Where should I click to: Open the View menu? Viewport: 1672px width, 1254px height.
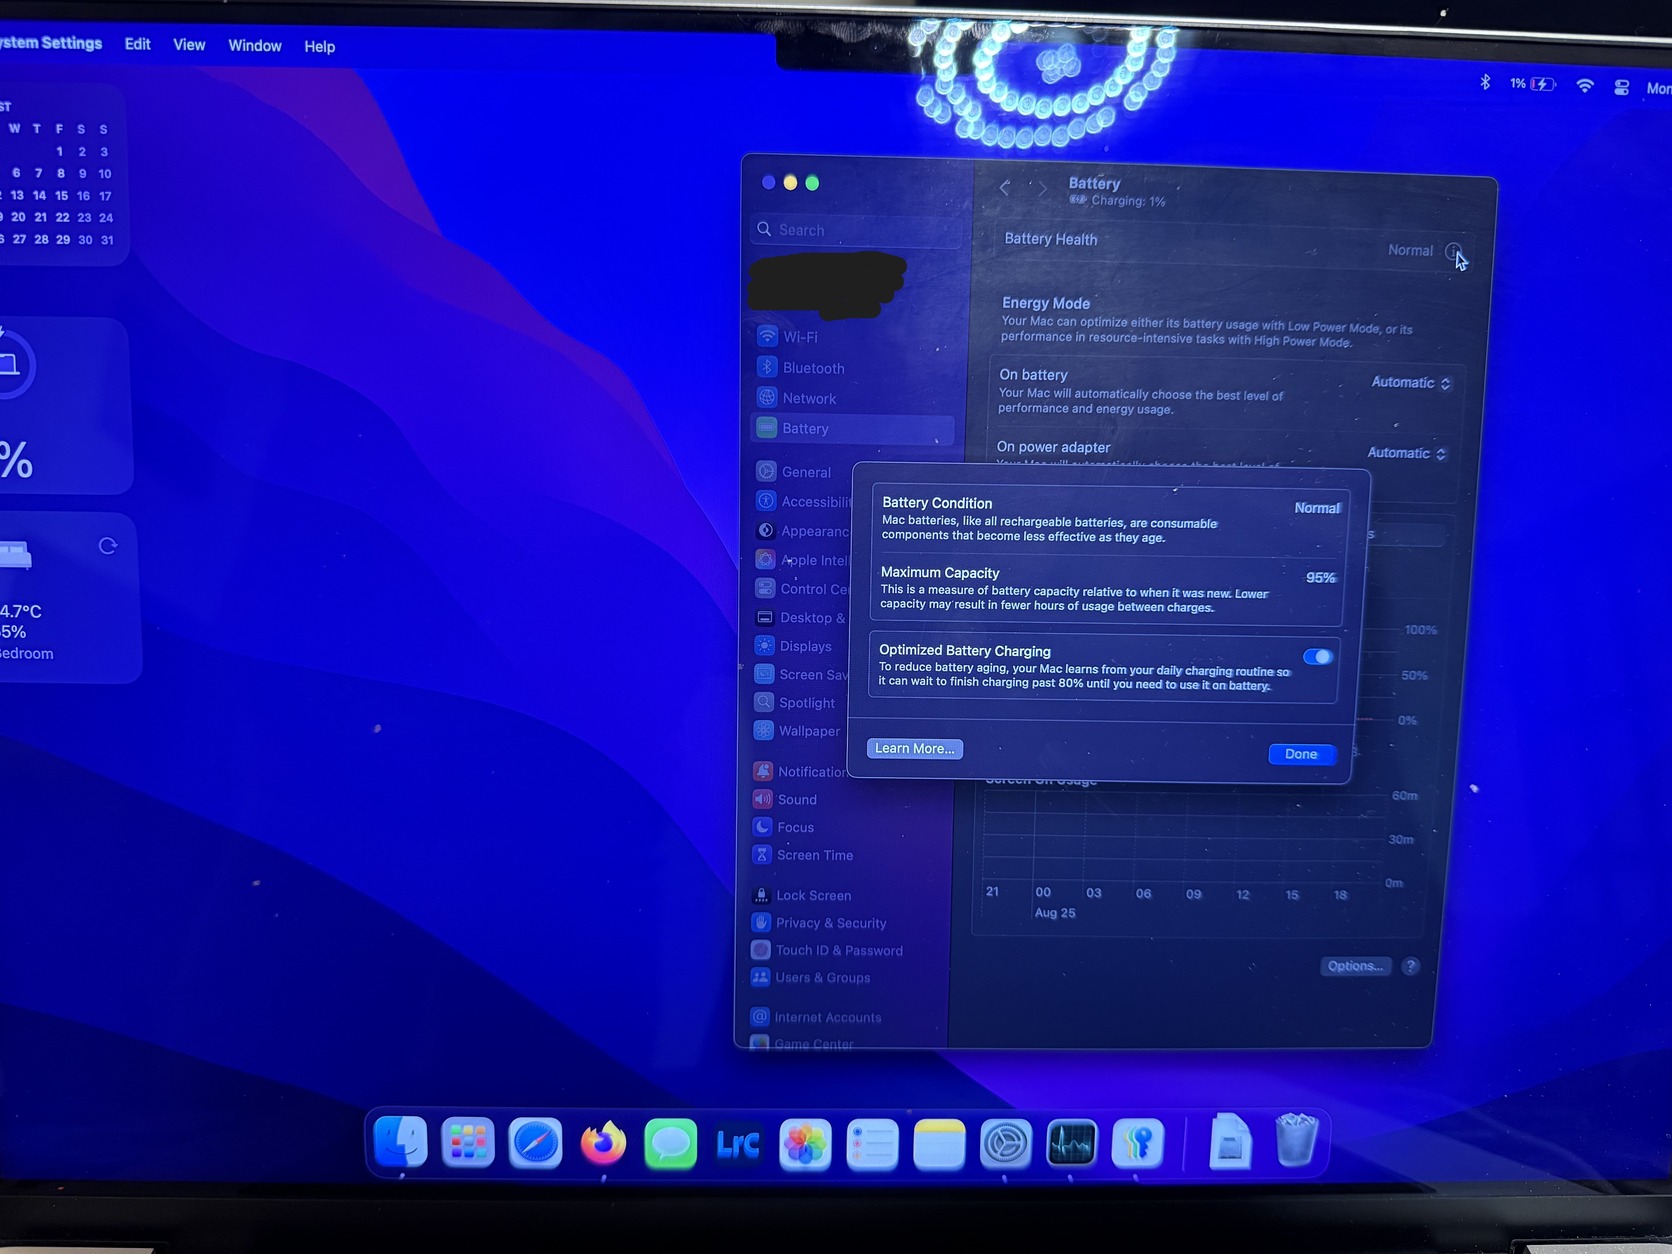click(189, 45)
